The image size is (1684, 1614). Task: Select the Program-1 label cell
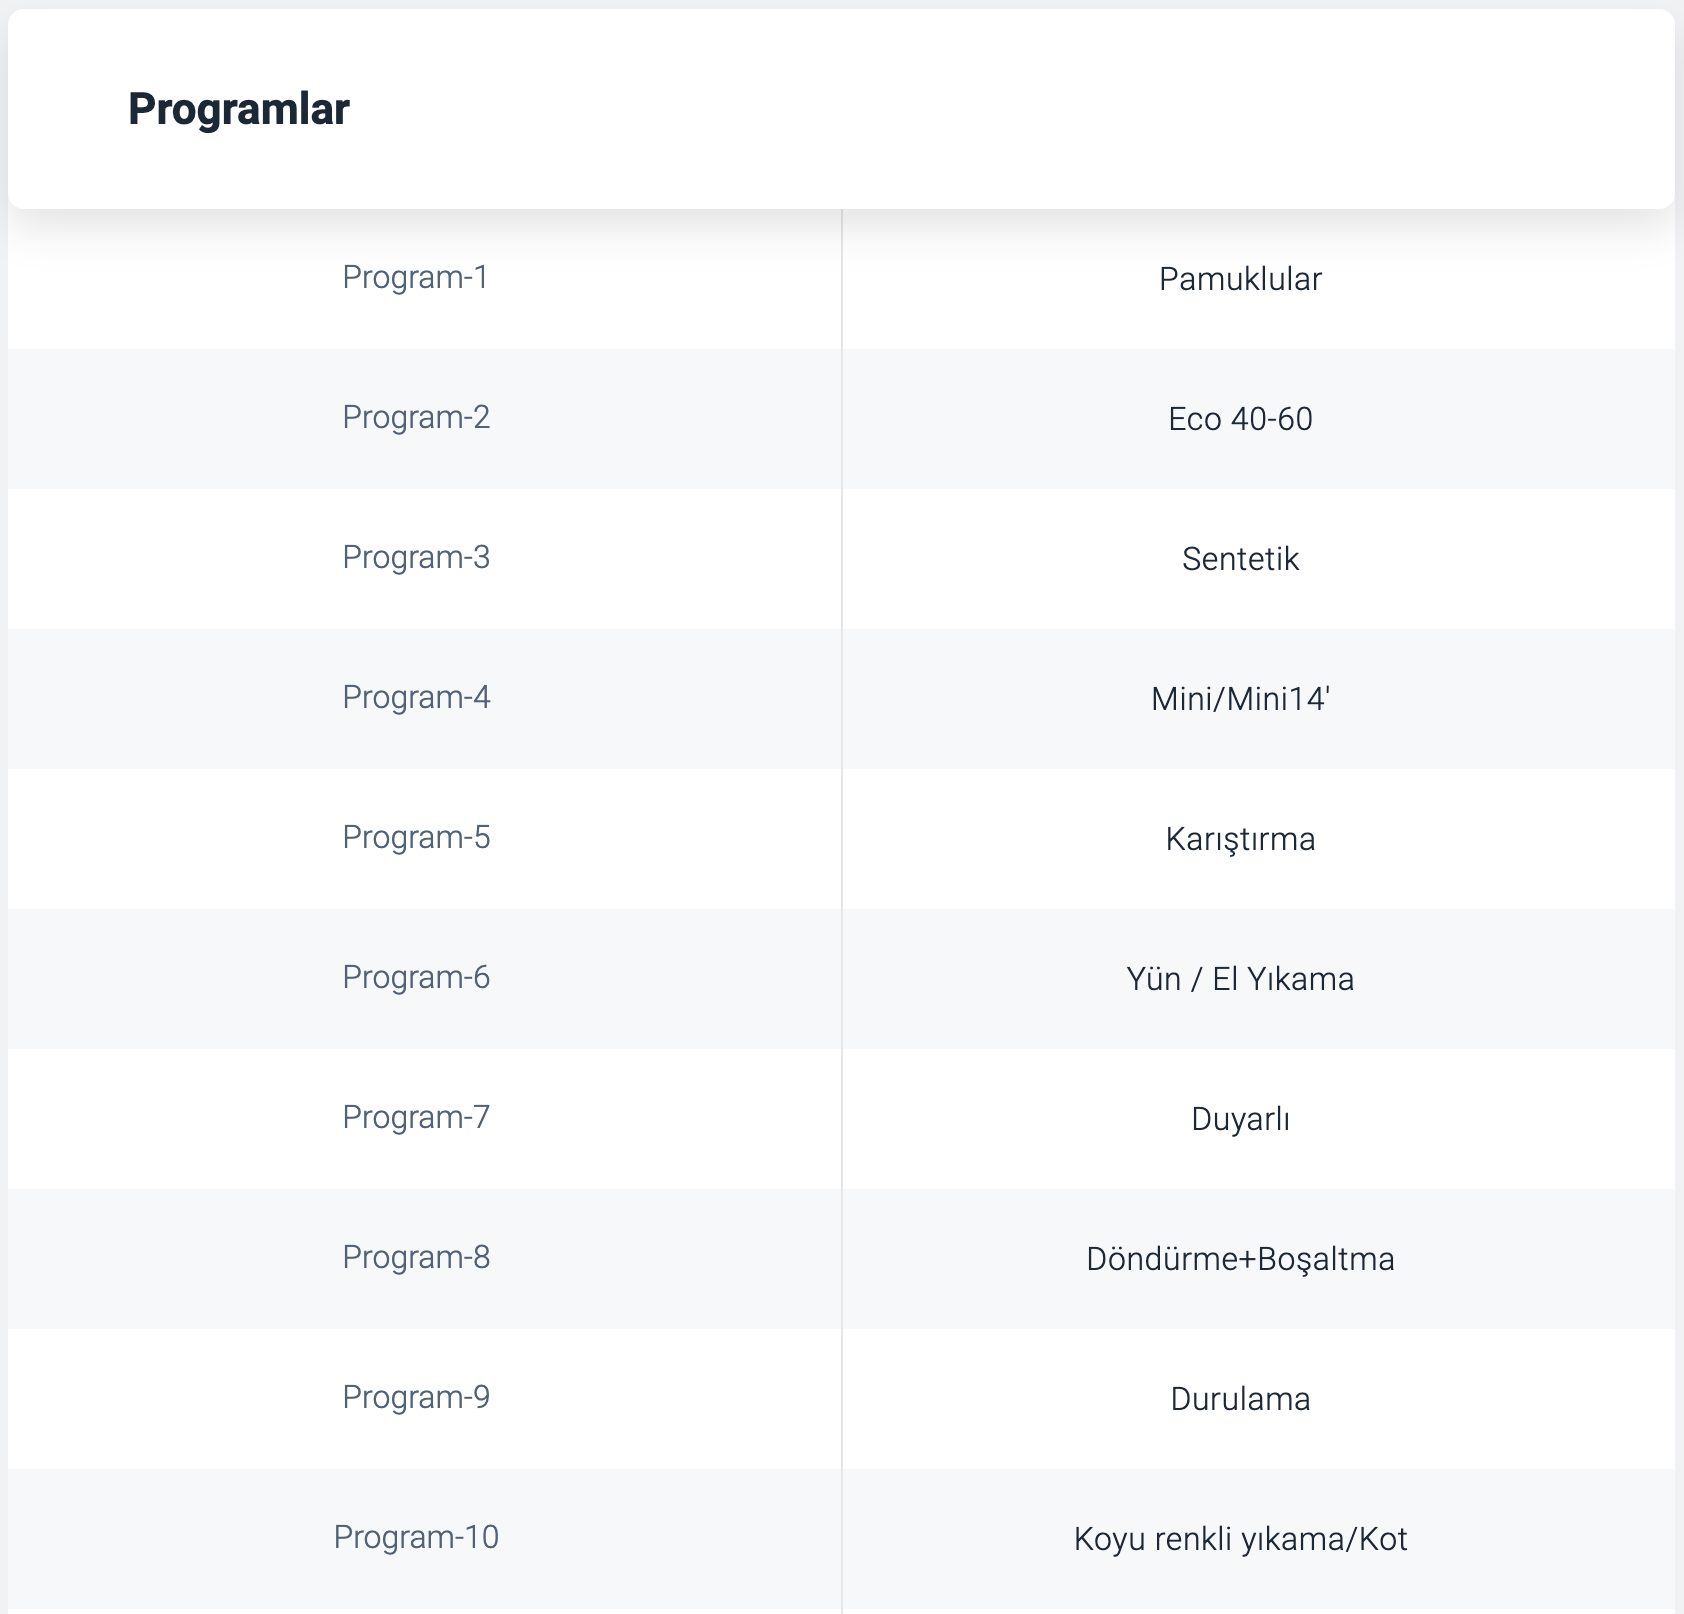[416, 277]
